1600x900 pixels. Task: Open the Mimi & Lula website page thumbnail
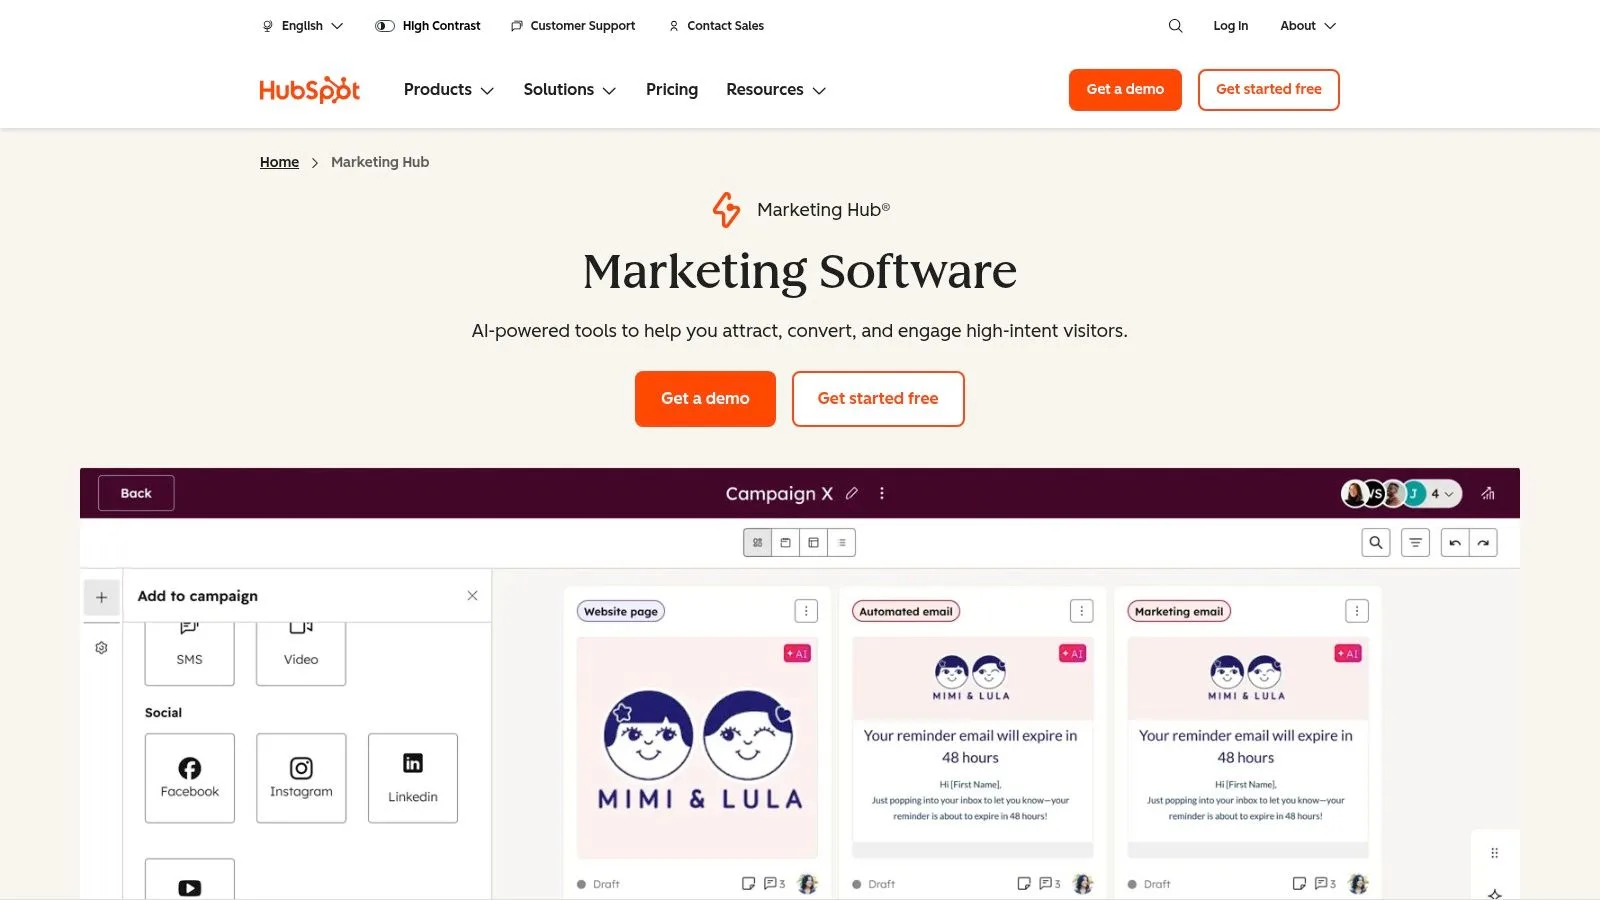point(697,747)
